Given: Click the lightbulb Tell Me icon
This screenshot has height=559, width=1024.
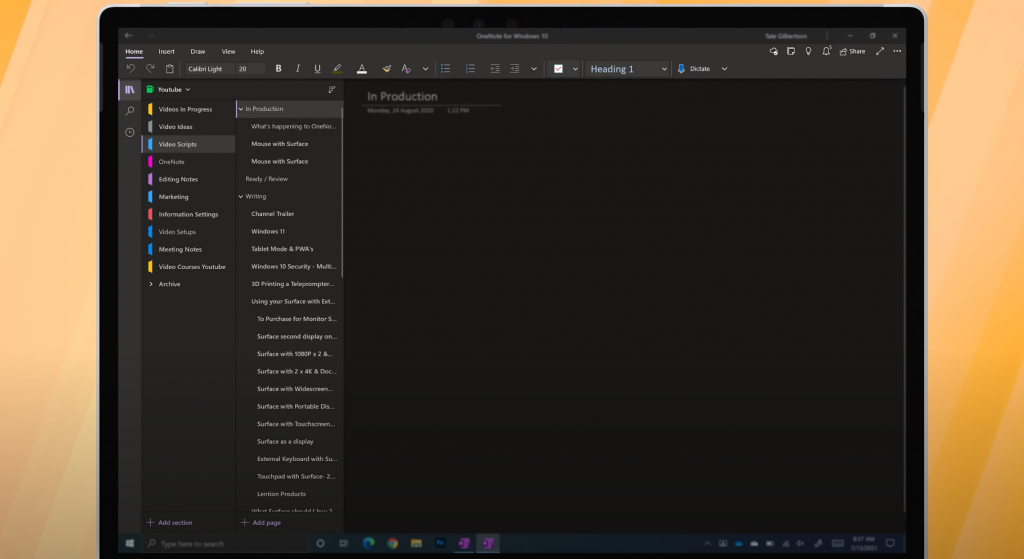Looking at the screenshot, I should point(808,51).
